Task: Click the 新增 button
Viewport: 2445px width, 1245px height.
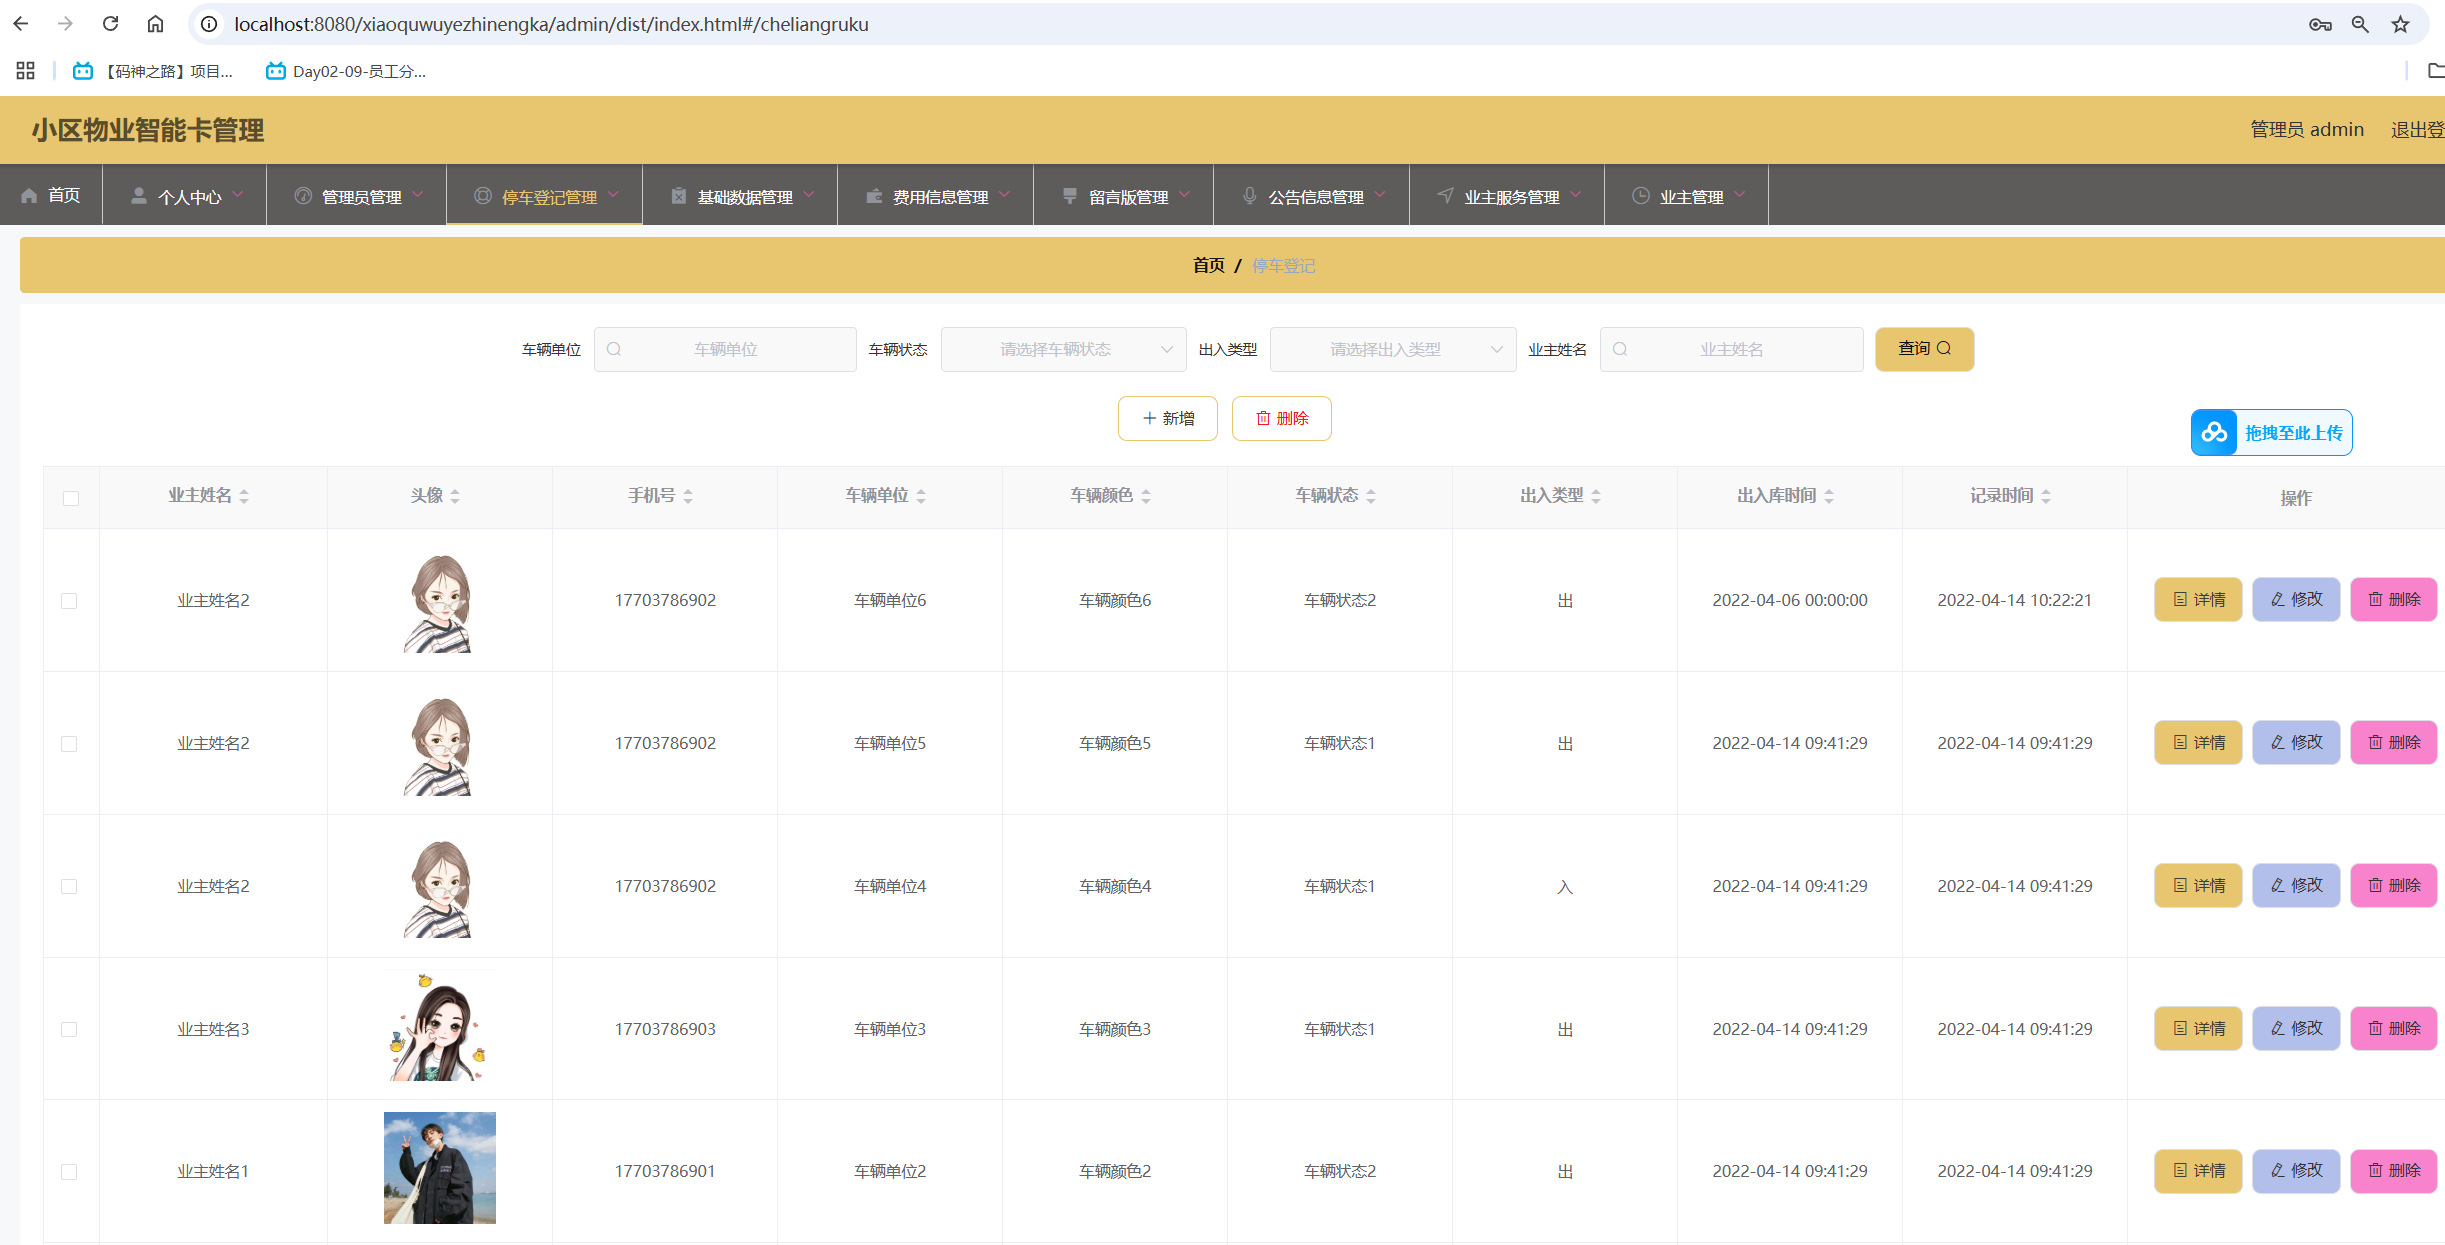Action: coord(1167,418)
